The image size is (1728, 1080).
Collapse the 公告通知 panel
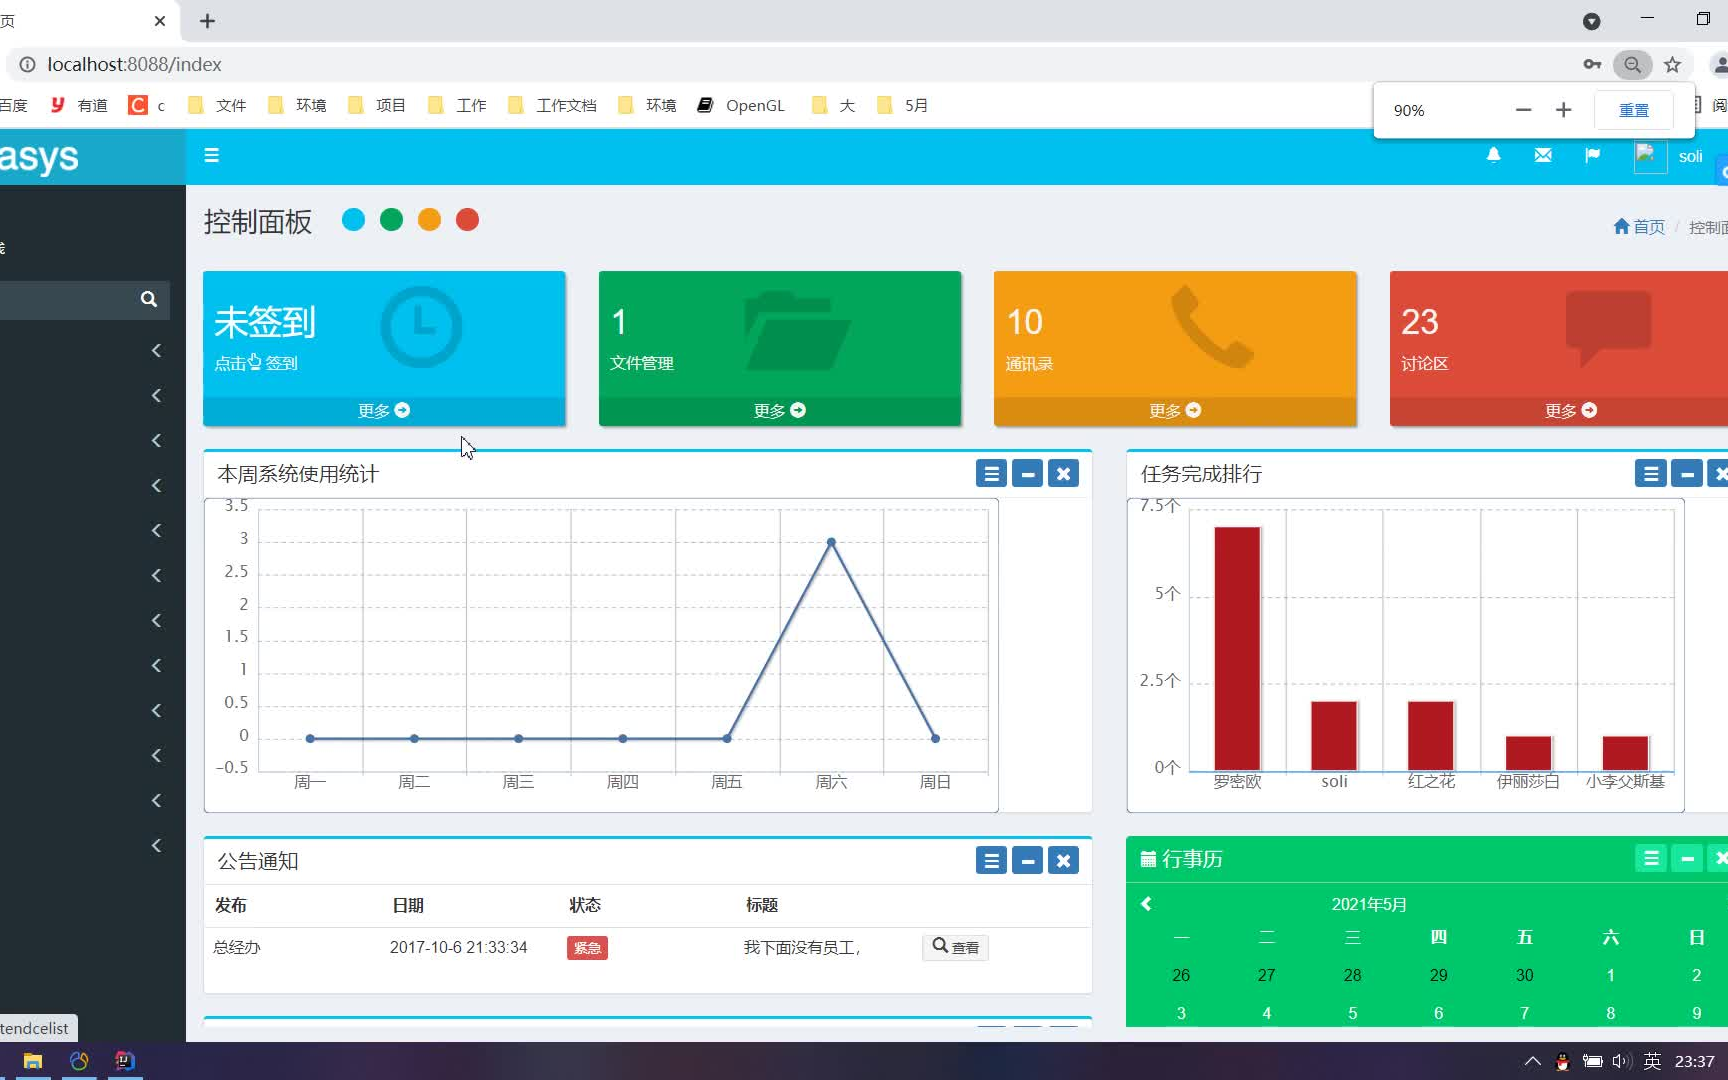[1027, 861]
